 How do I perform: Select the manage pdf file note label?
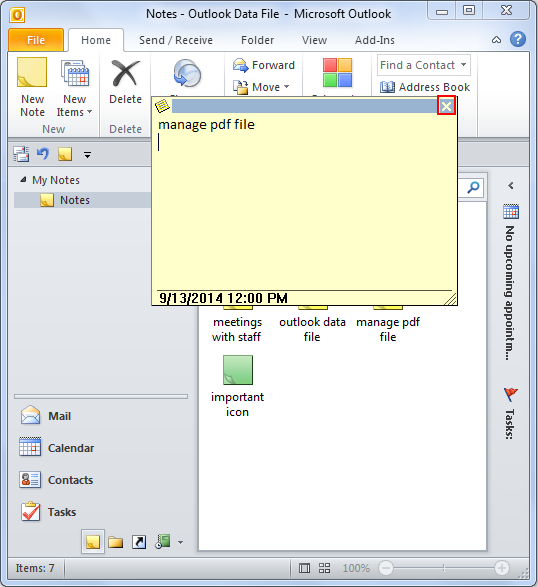point(388,329)
